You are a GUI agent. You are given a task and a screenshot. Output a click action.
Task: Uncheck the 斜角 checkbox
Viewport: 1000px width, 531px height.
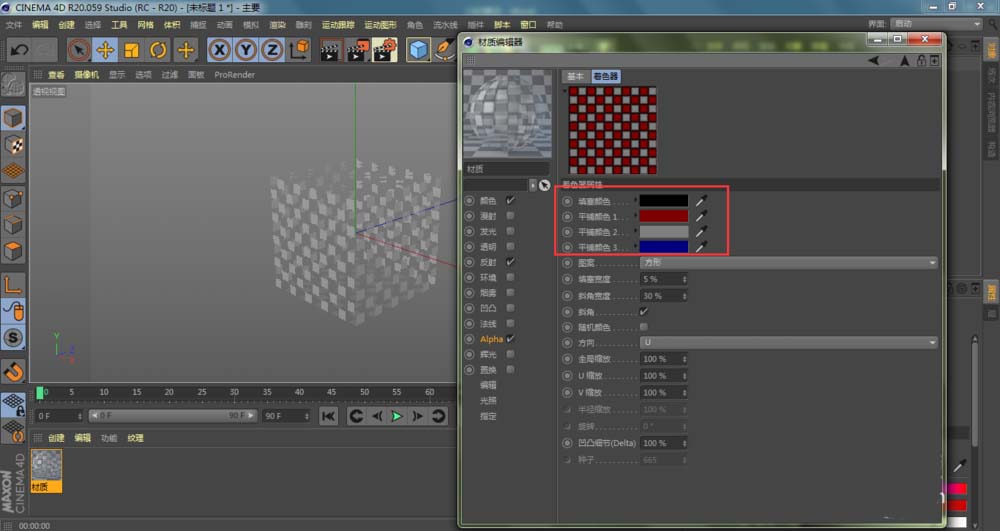click(643, 312)
